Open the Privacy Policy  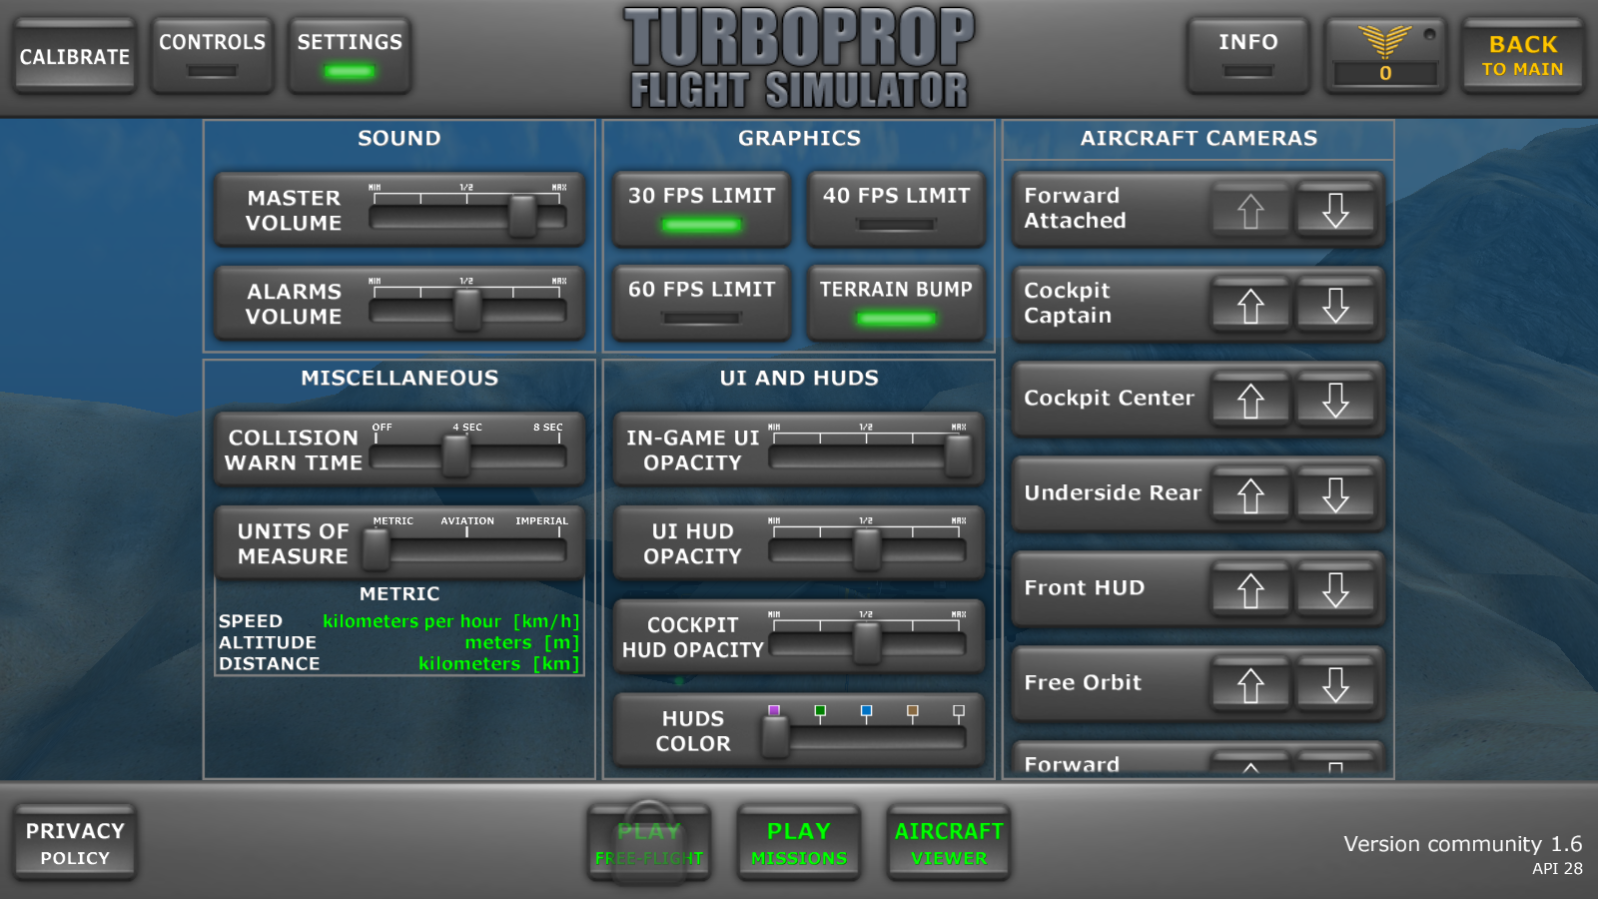tap(75, 843)
